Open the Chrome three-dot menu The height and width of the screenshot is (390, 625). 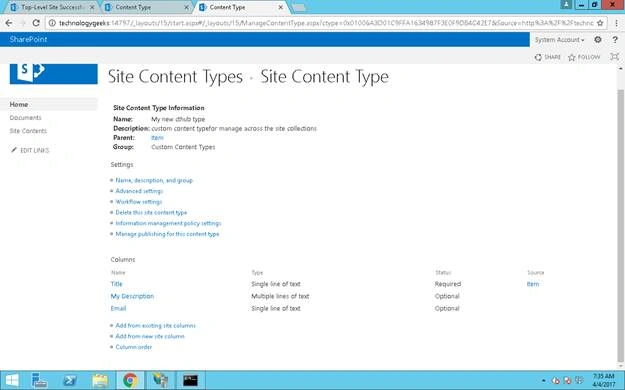616,23
